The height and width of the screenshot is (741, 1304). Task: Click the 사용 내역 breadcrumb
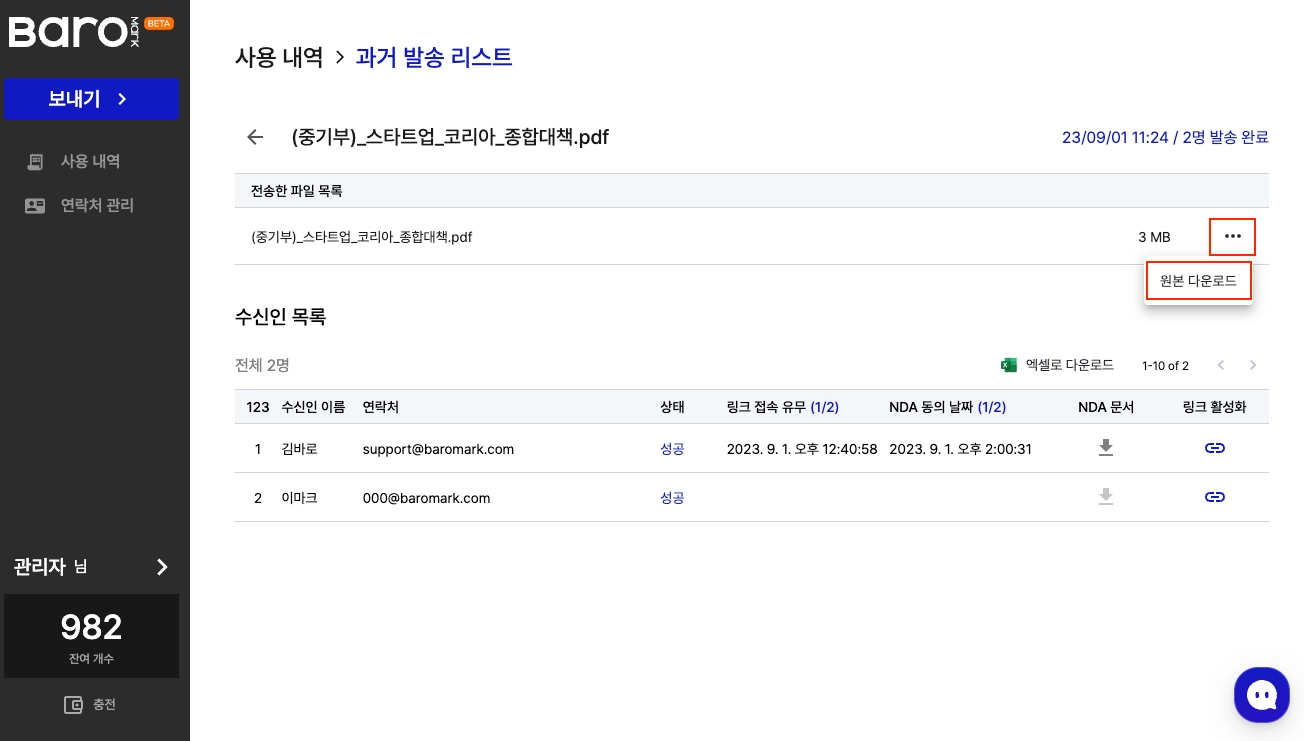point(279,57)
